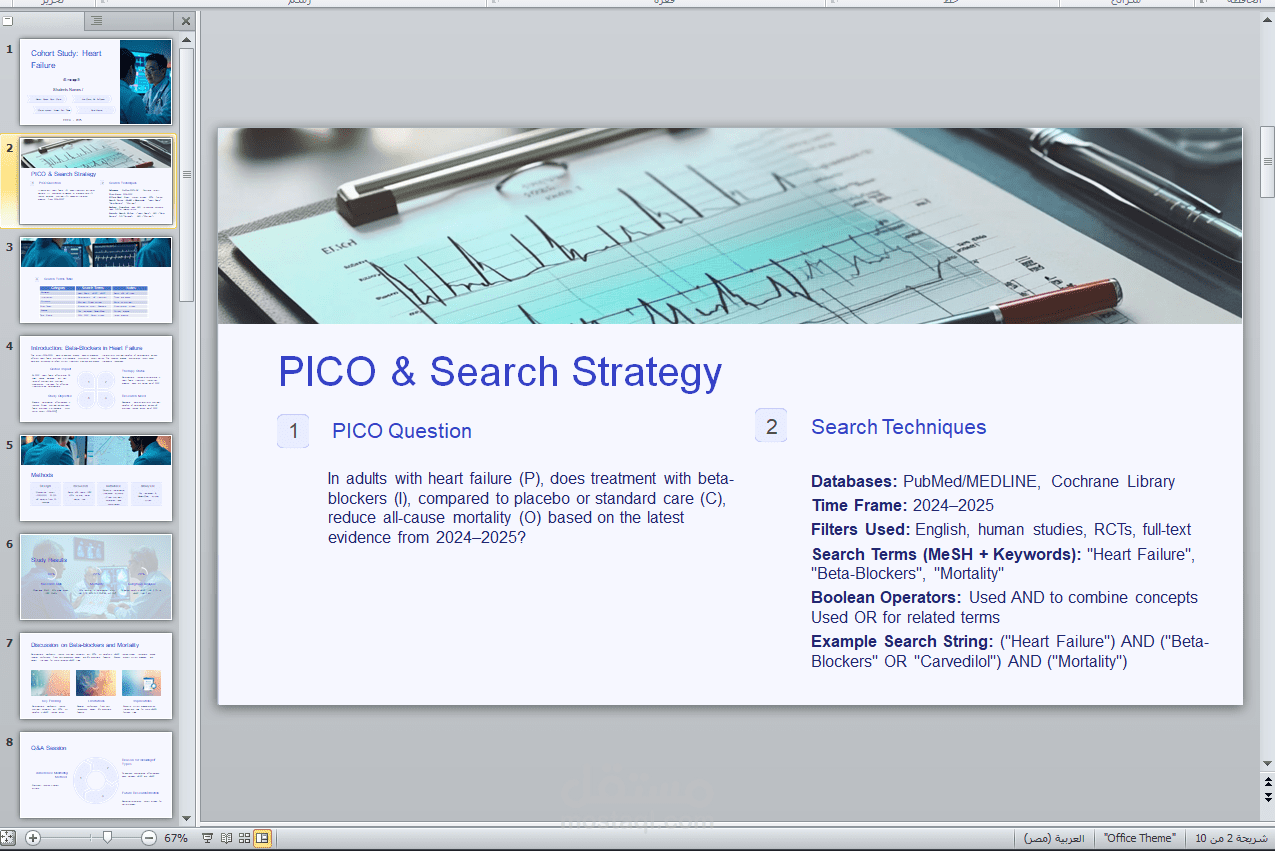Switch to Slide Sorter view icon

point(244,838)
